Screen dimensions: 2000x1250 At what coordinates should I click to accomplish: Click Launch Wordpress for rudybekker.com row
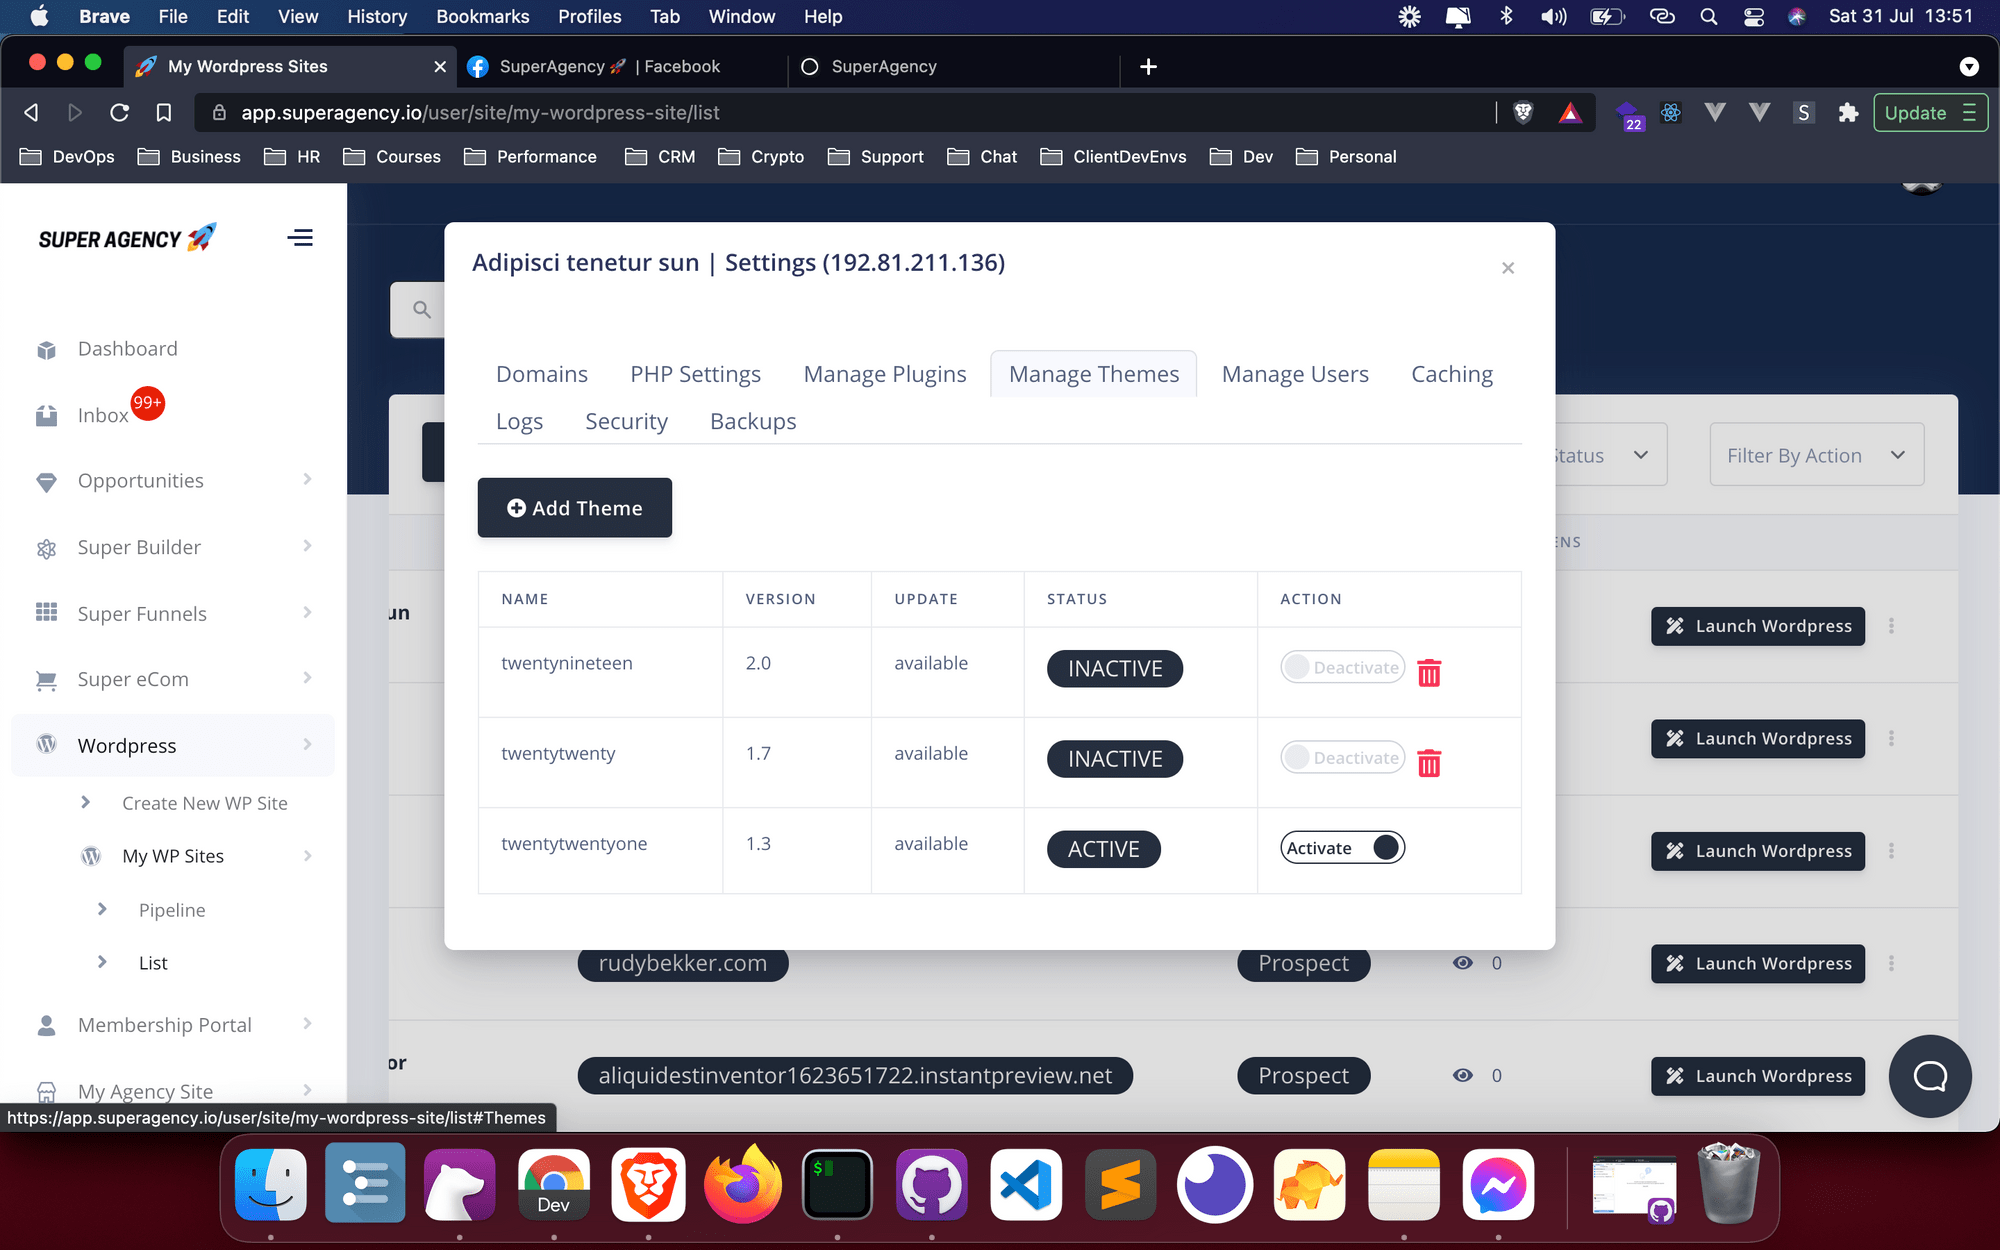(x=1757, y=964)
